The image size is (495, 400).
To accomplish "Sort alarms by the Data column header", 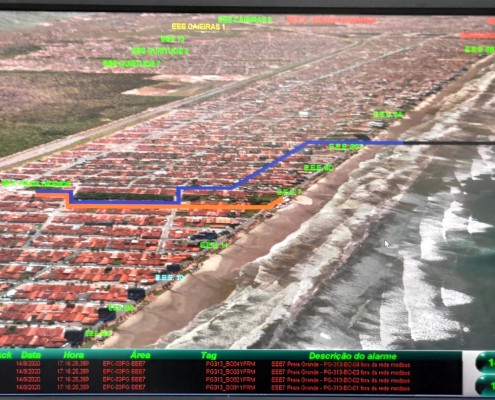I will pos(31,355).
